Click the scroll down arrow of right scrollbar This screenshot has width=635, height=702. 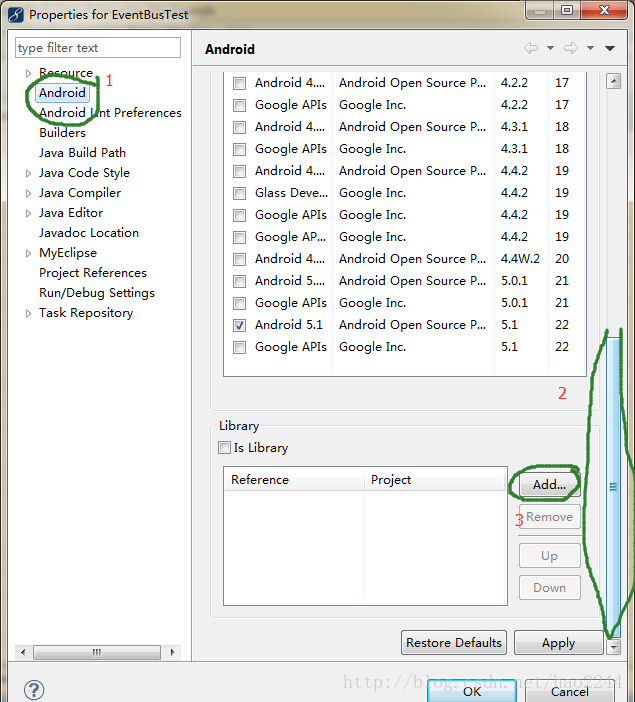click(x=614, y=647)
